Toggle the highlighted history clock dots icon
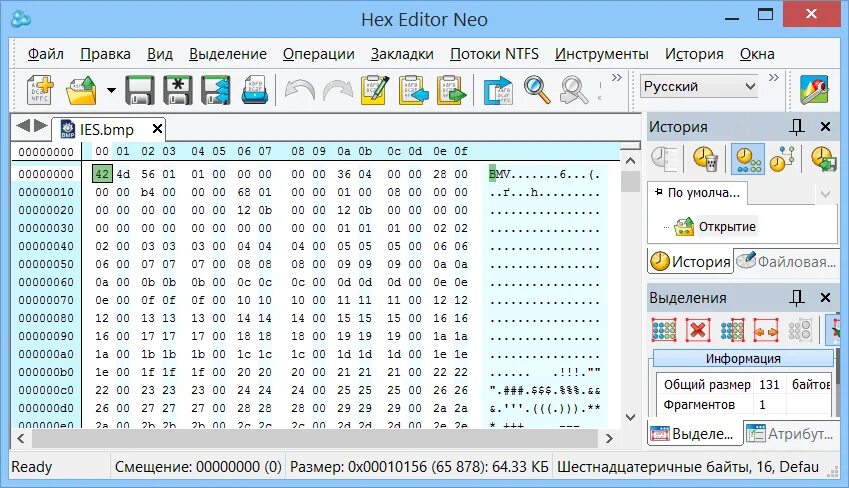 click(x=748, y=159)
